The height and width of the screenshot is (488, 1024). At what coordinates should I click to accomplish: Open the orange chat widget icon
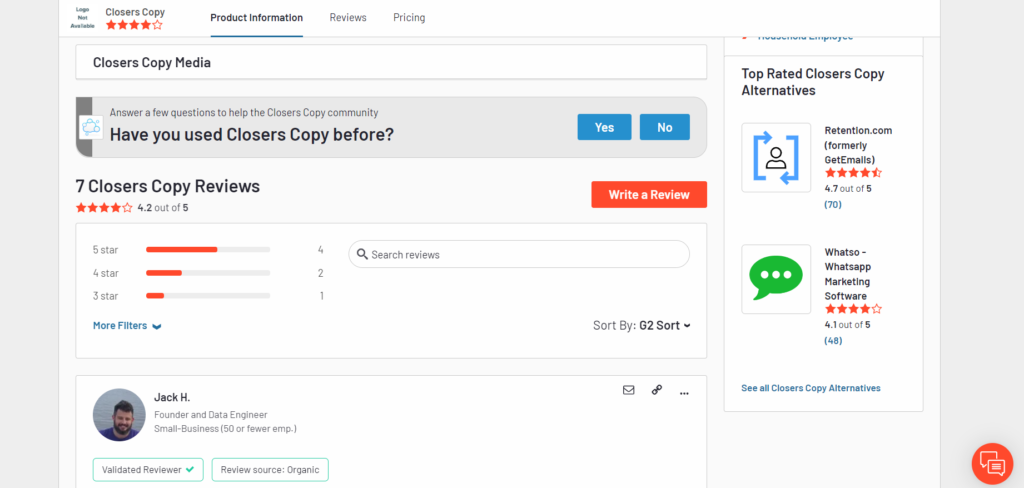[x=992, y=463]
